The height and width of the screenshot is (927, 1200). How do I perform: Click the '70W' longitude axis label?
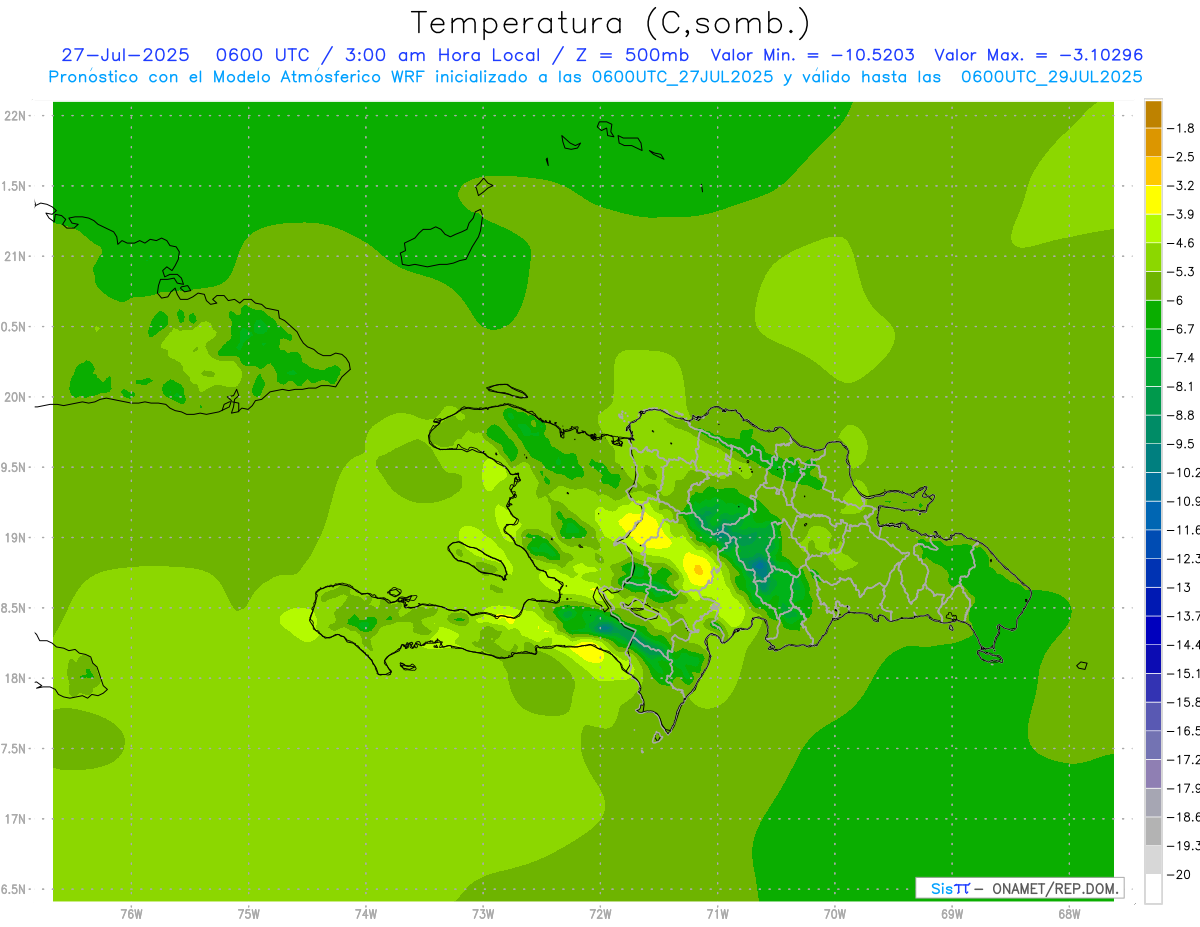[x=835, y=914]
